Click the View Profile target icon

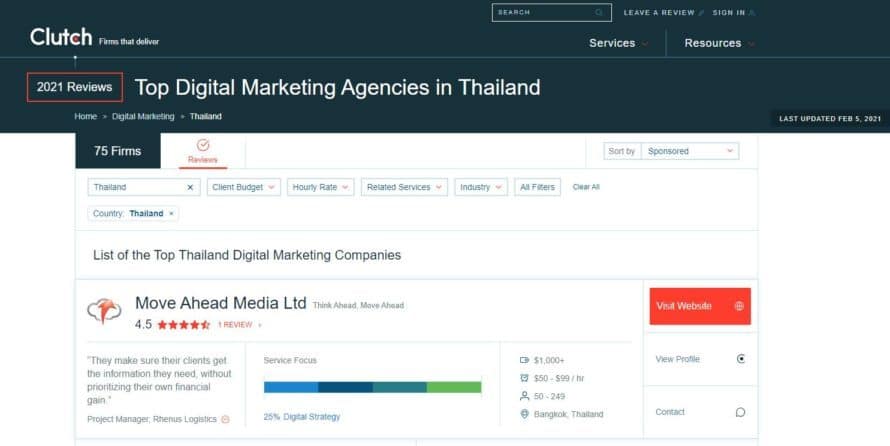pyautogui.click(x=741, y=359)
